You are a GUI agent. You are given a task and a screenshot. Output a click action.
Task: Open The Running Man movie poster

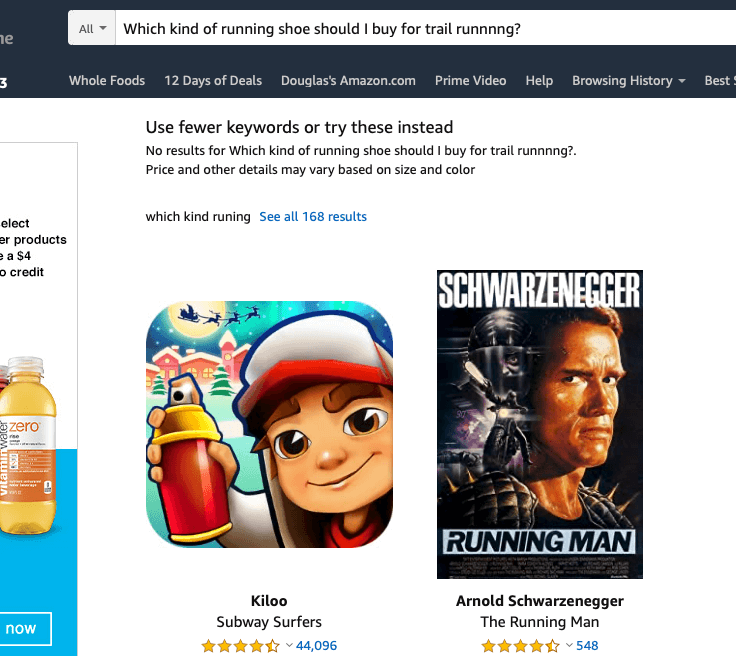point(540,424)
